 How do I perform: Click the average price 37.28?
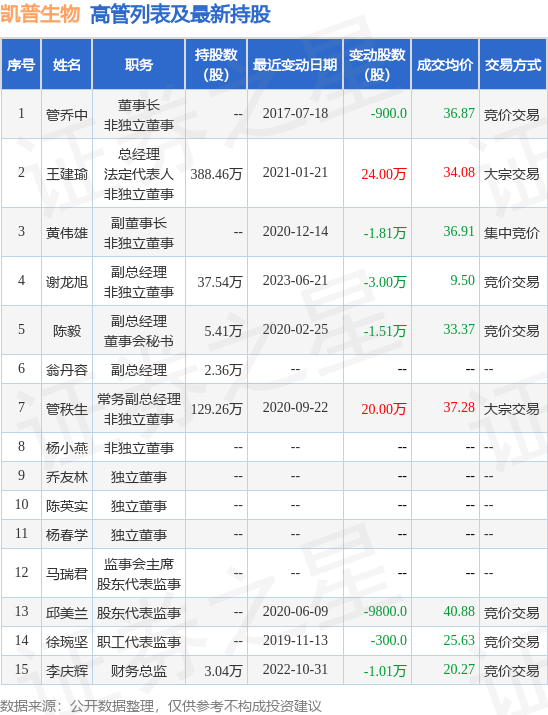tap(459, 407)
